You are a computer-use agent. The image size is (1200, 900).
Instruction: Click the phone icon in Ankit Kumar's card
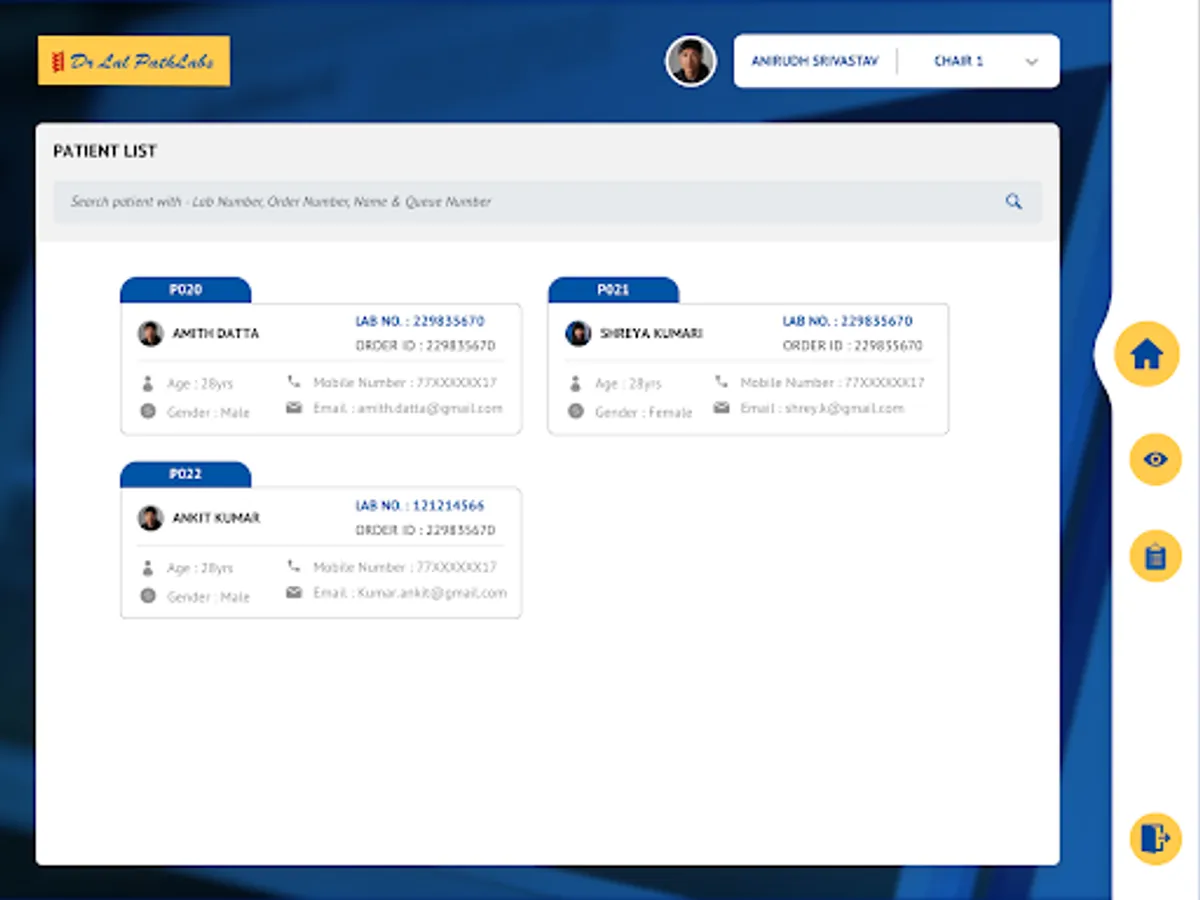pos(294,566)
